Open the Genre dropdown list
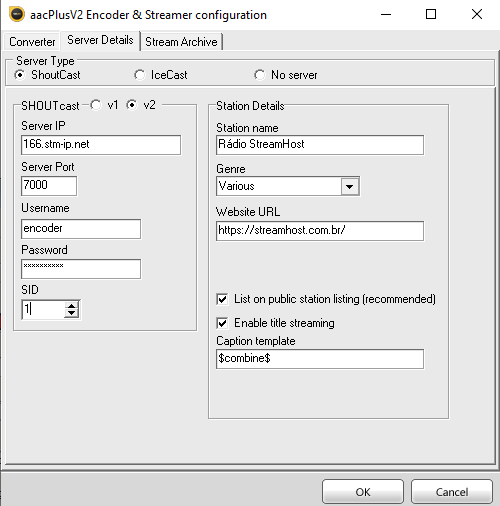500x506 pixels. 350,186
